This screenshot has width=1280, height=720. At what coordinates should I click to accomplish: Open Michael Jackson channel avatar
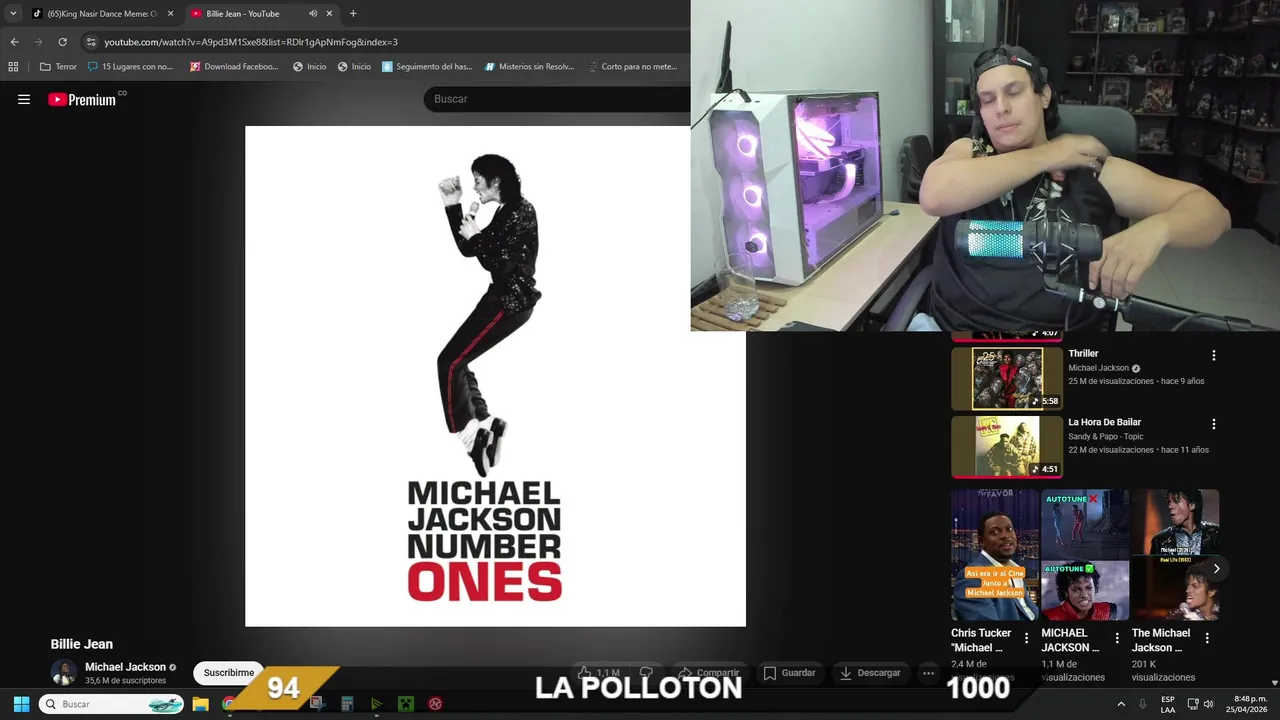click(64, 673)
